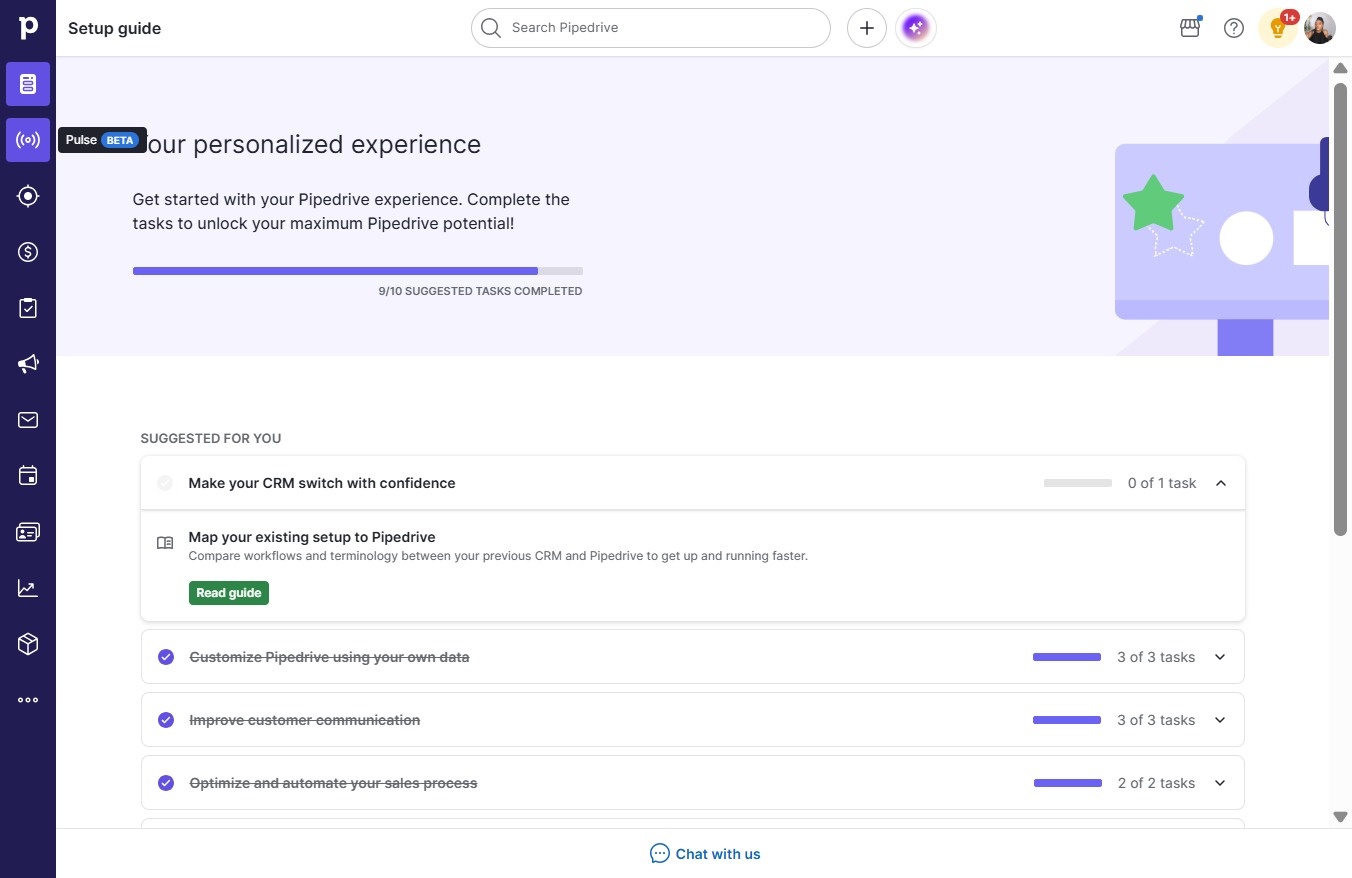The width and height of the screenshot is (1352, 878).
Task: Show more sidebar items via the ellipsis
Action: click(28, 700)
